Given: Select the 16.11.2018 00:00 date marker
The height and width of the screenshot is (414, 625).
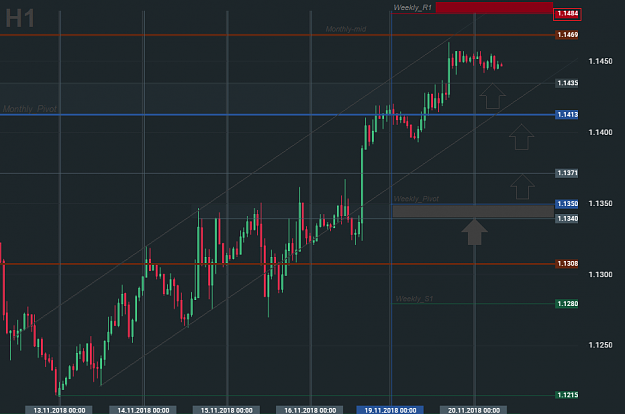Looking at the screenshot, I should [x=310, y=410].
